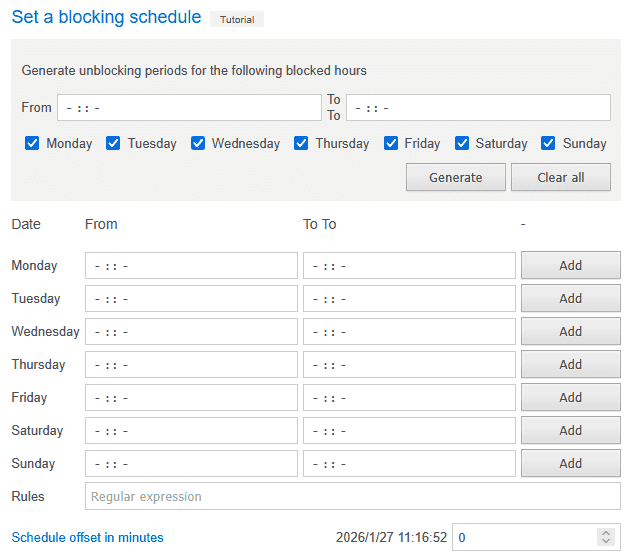Focus the Rules regular expression field
Image resolution: width=629 pixels, height=557 pixels.
352,496
